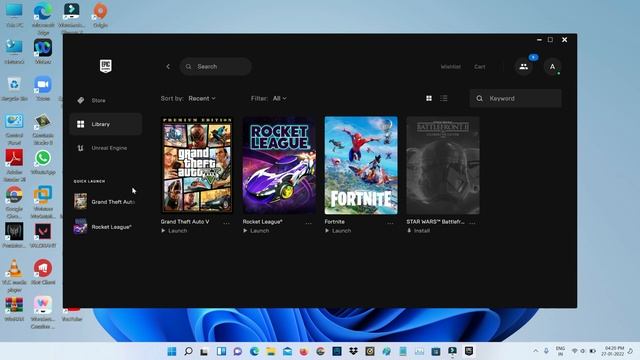Open the Recycle Bin desktop icon
This screenshot has height=360, width=640.
coord(14,89)
